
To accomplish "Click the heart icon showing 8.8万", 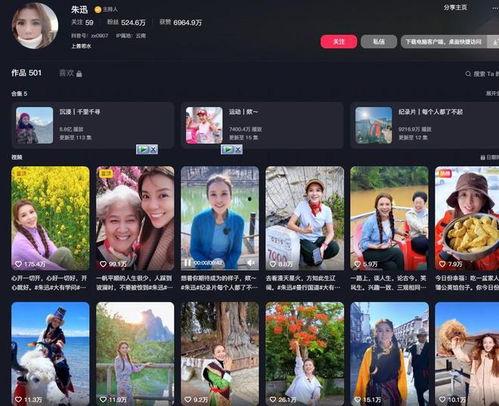I will pyautogui.click(x=272, y=264).
